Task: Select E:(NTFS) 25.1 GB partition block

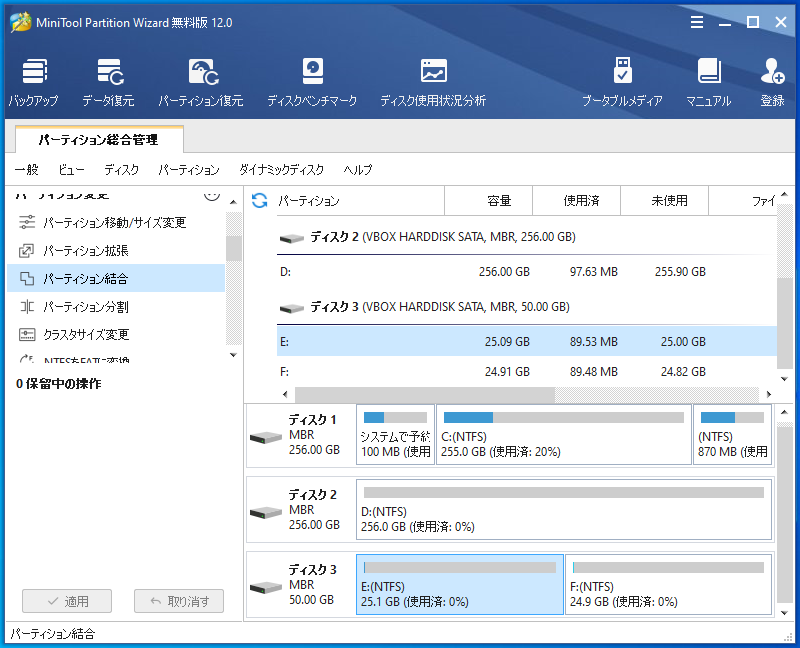Action: point(460,585)
